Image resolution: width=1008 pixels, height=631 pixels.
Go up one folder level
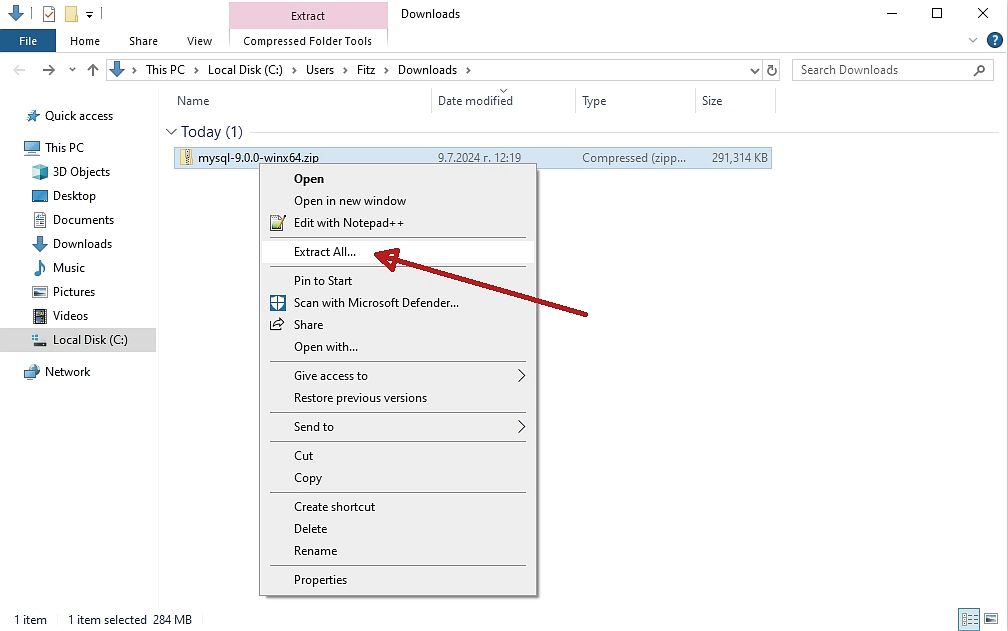93,70
